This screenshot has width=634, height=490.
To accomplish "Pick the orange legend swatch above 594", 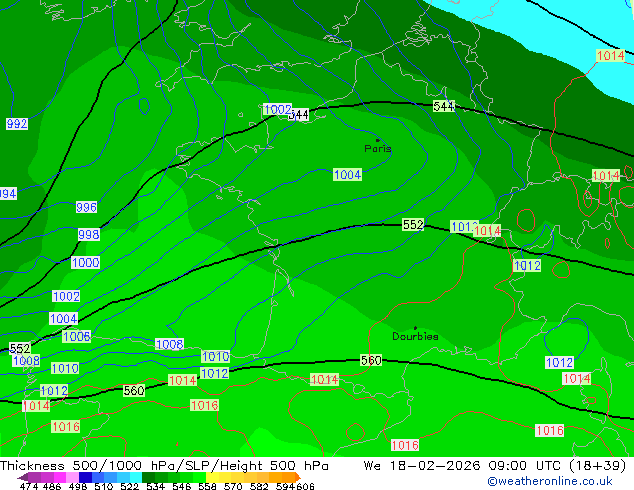I will (x=289, y=477).
